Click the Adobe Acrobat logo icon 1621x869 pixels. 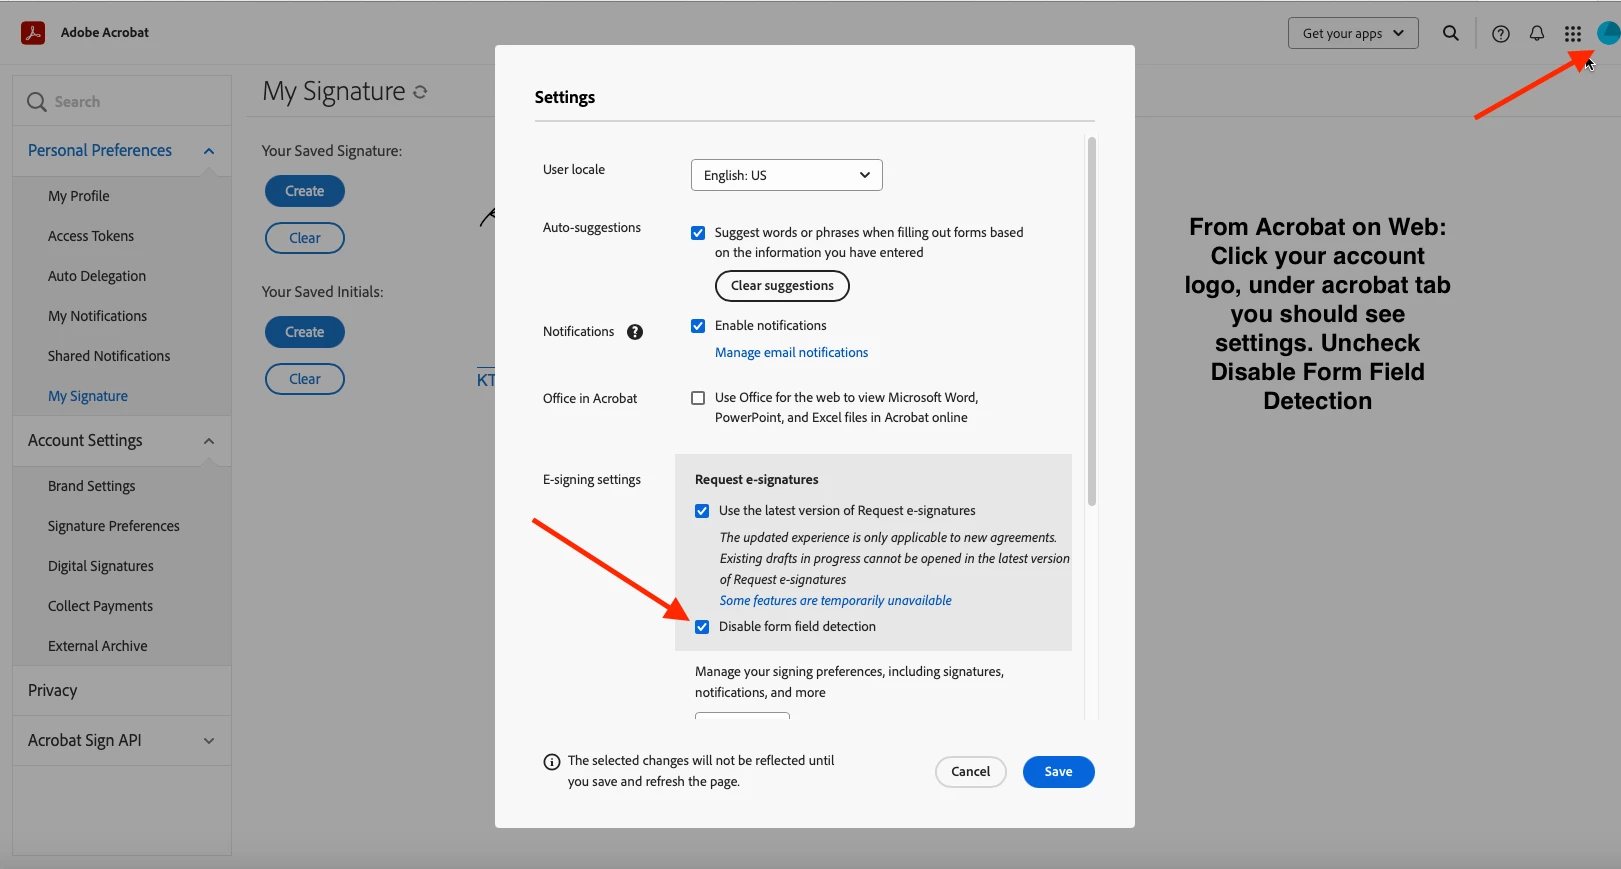tap(33, 33)
